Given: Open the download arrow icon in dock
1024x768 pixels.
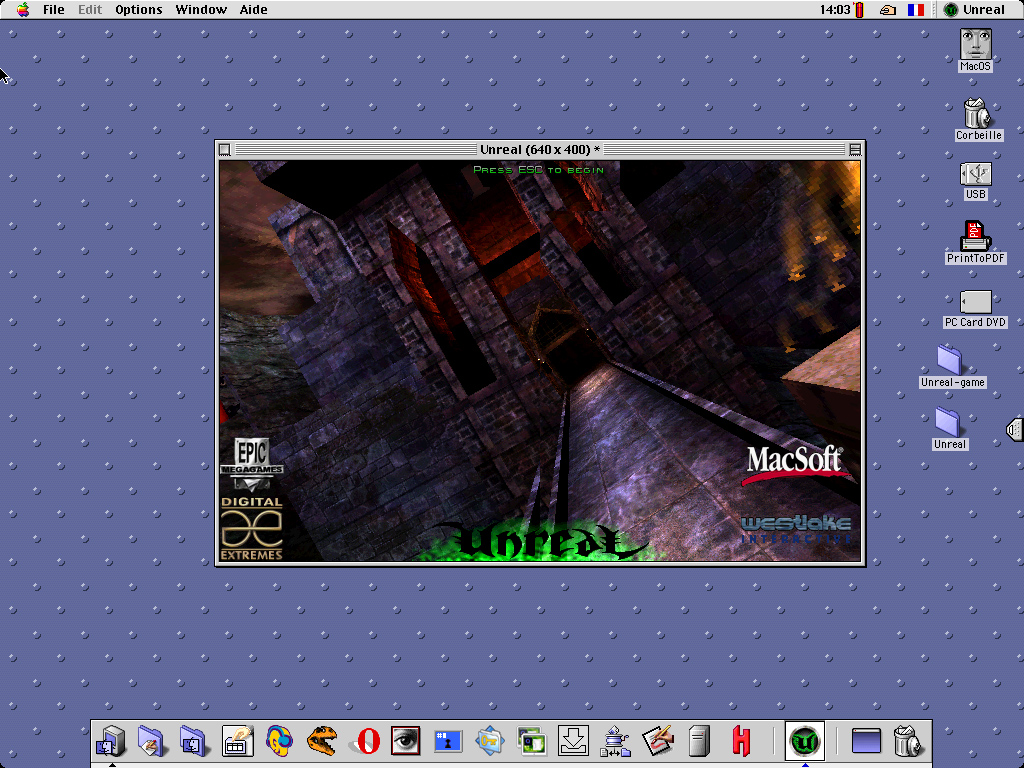Looking at the screenshot, I should 573,741.
